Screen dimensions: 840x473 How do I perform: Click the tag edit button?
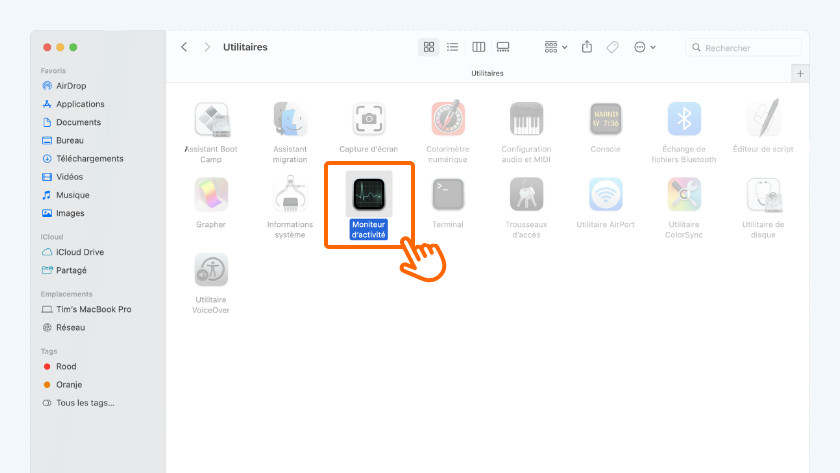coord(612,47)
